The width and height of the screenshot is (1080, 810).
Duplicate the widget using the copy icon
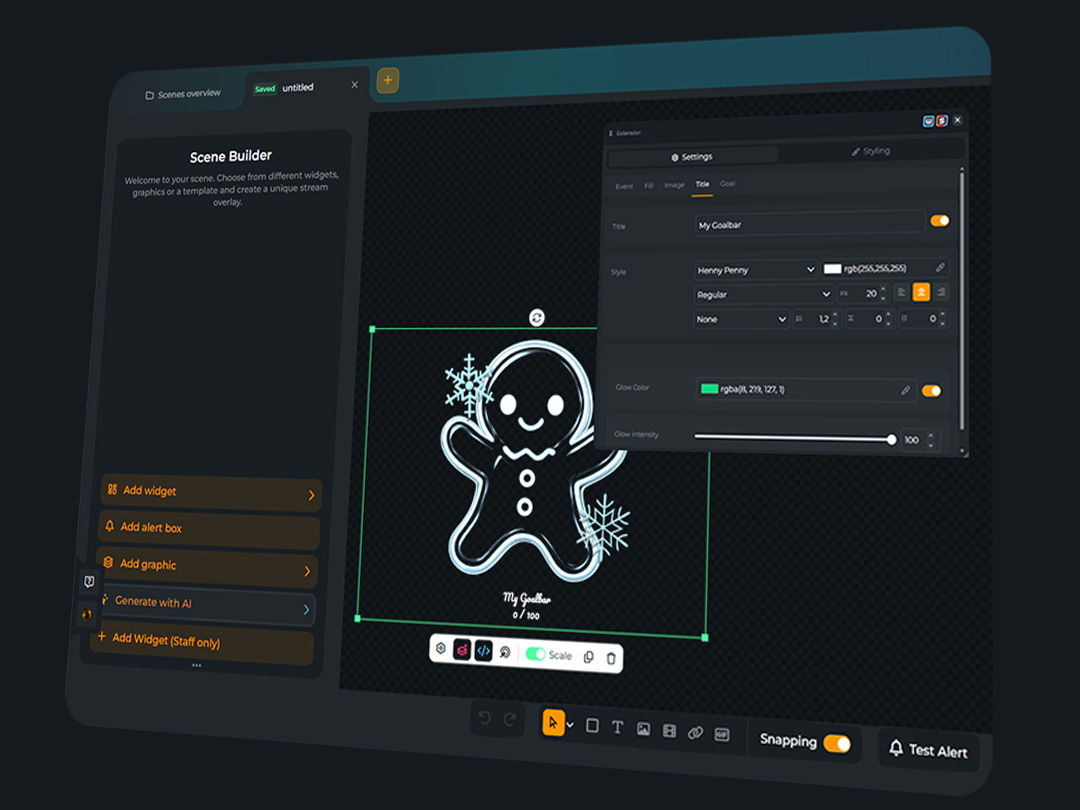(x=588, y=657)
